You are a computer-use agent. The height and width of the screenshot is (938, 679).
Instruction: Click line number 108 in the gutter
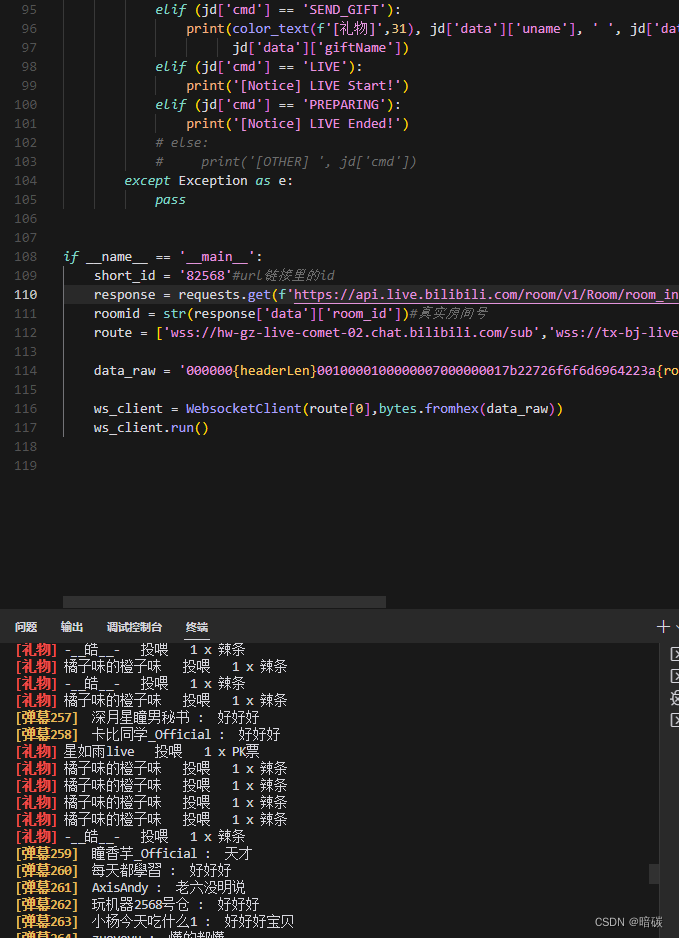click(x=26, y=257)
